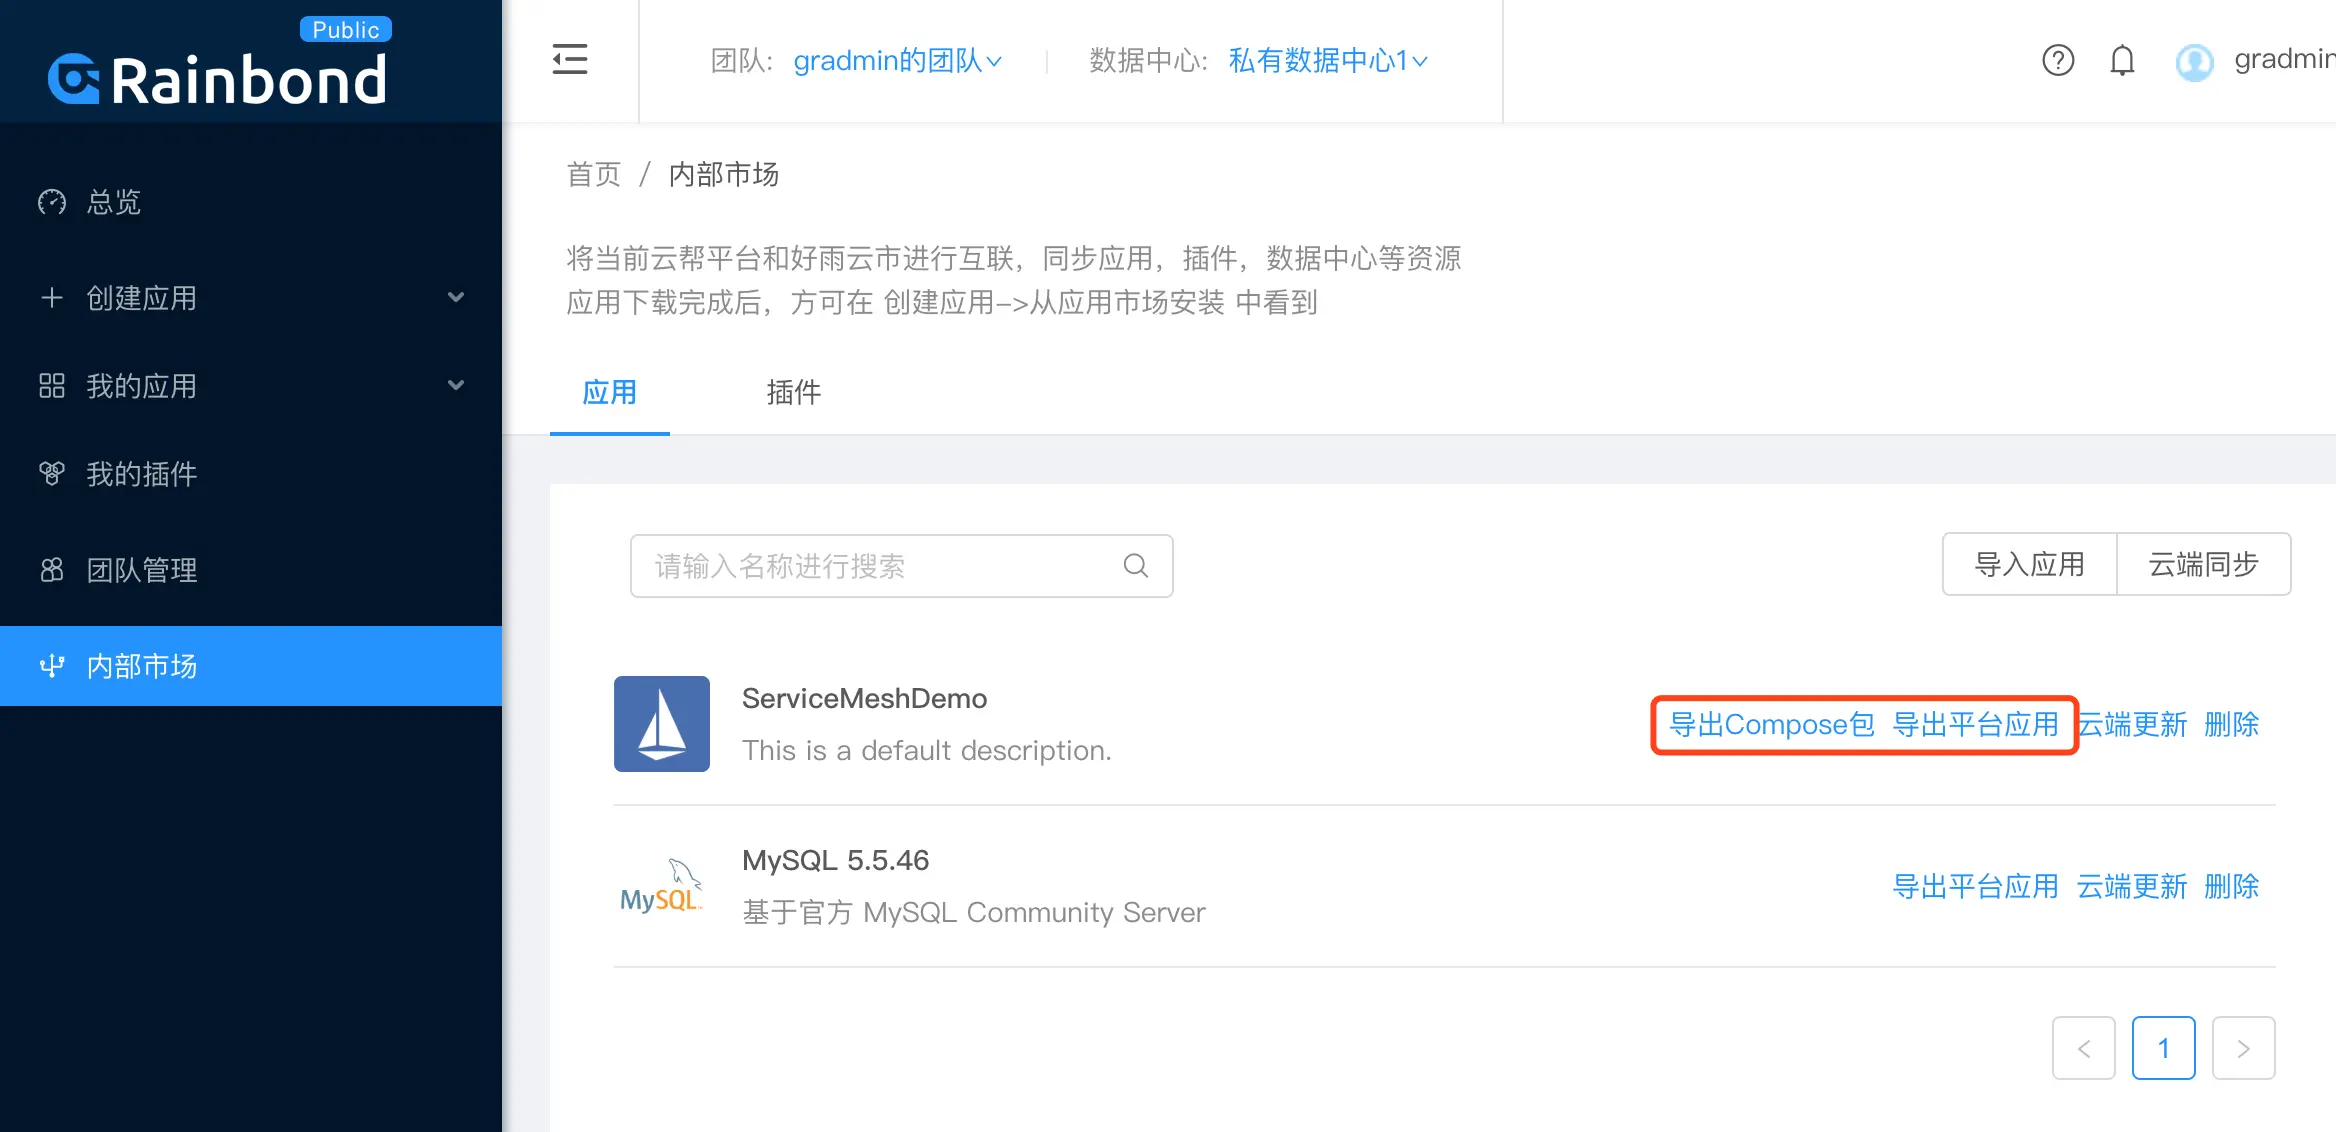The image size is (2336, 1132).
Task: Click the app name search field
Action: (880, 566)
